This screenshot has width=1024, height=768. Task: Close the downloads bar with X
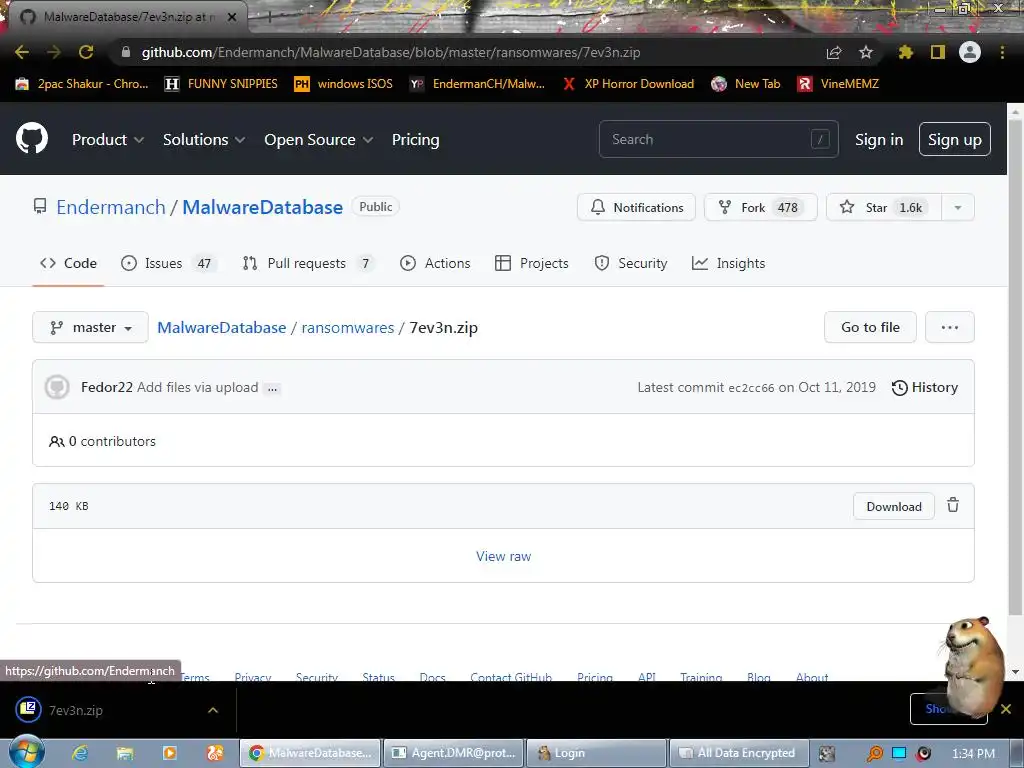pos(1006,709)
